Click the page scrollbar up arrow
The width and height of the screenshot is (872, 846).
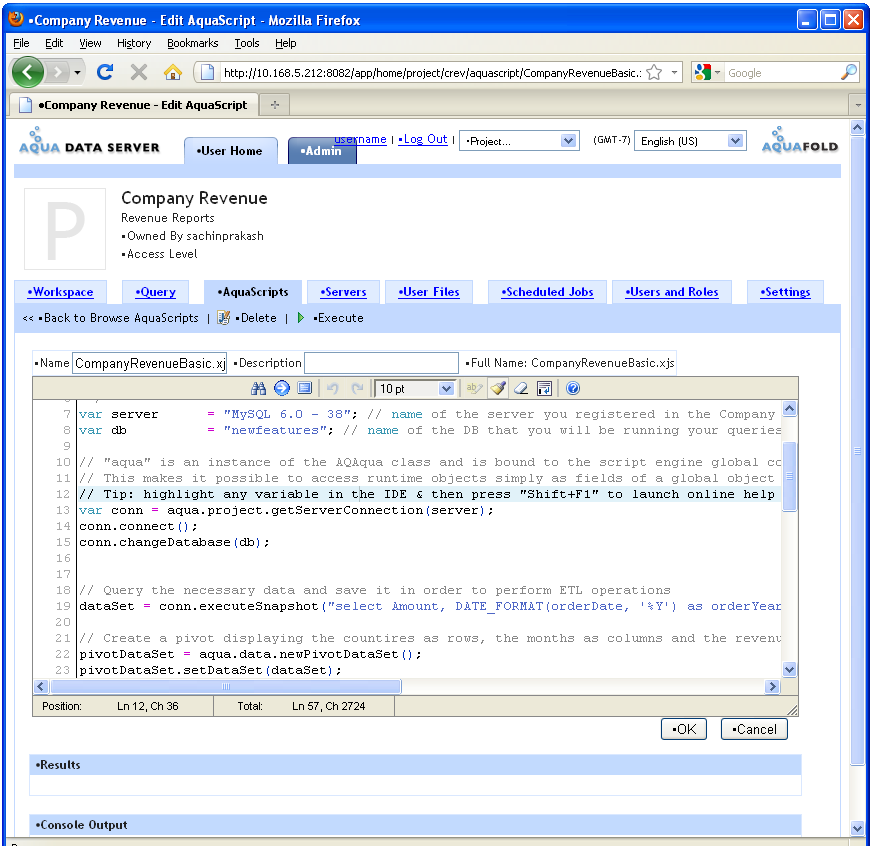(858, 127)
